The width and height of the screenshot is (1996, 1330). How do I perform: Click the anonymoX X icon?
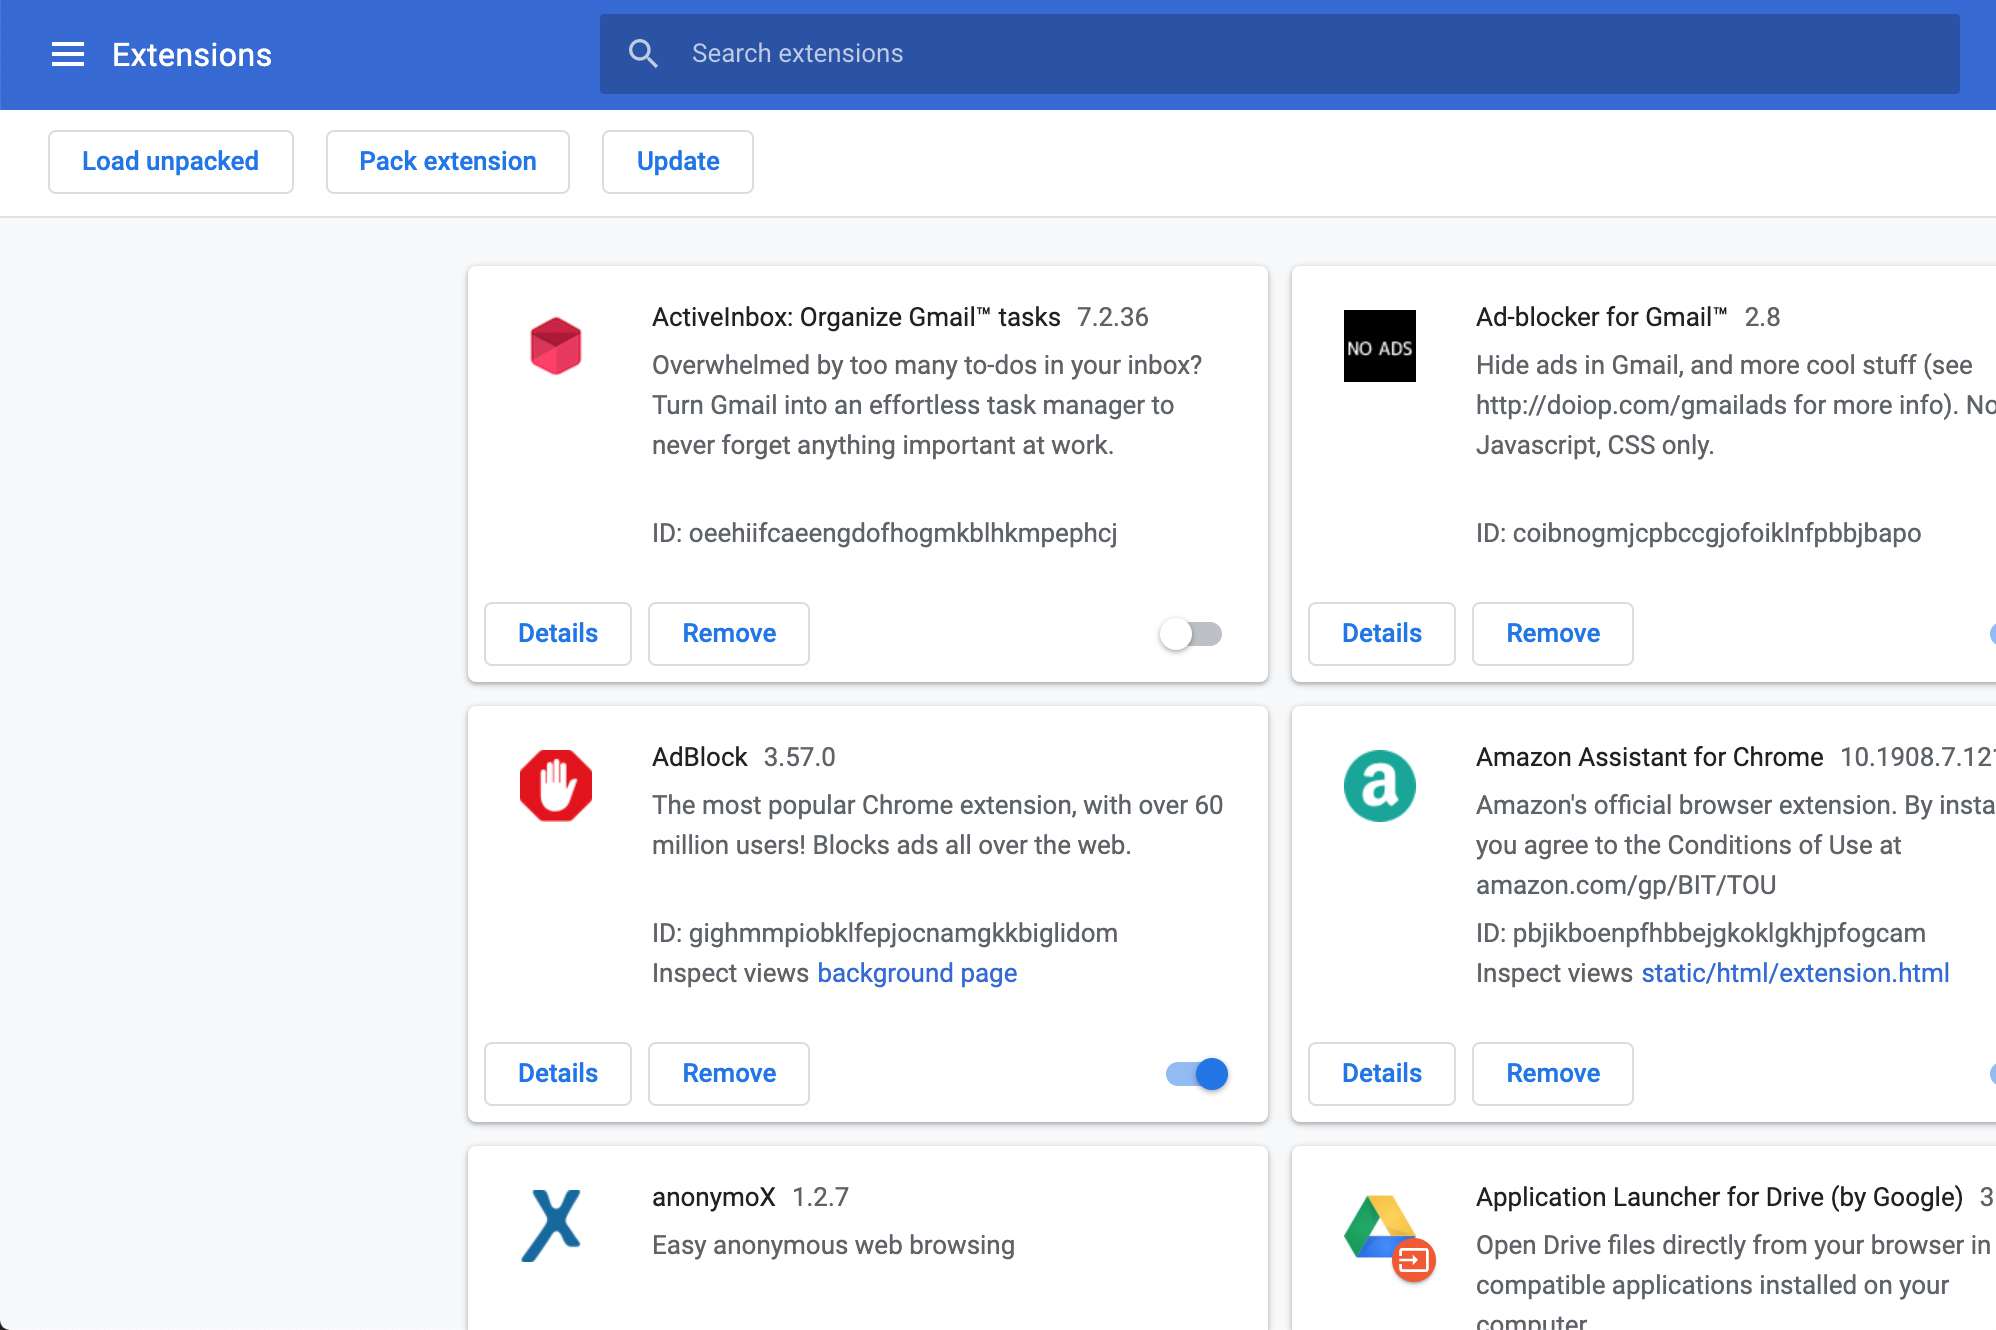pos(552,1226)
